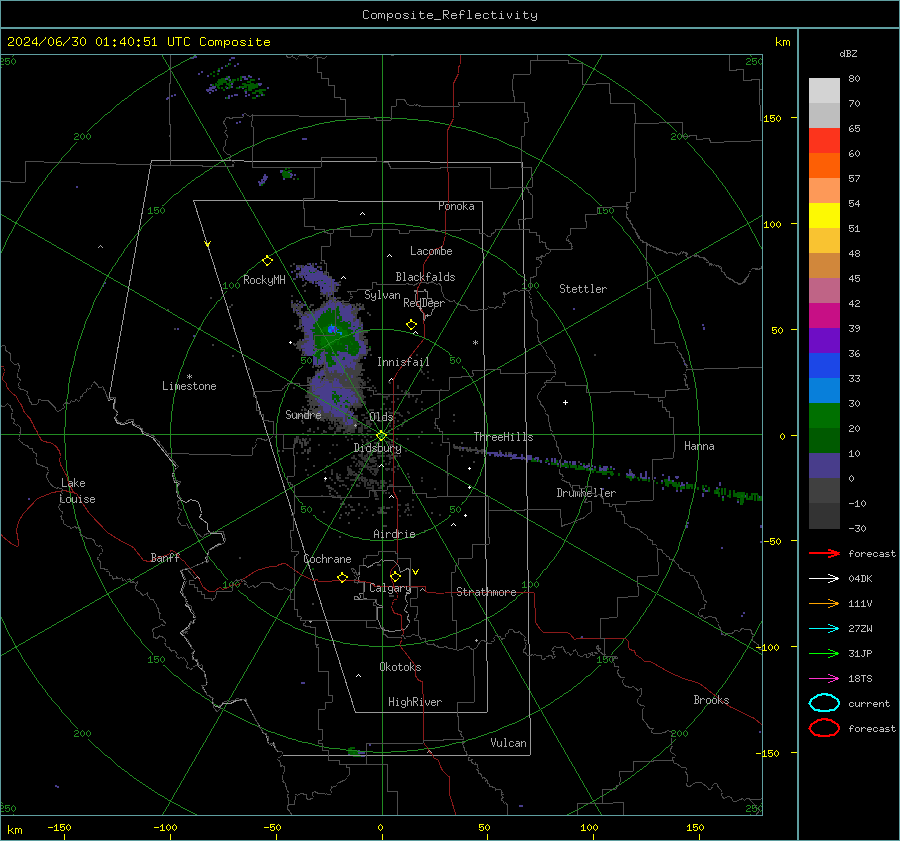900x841 pixels.
Task: Click the yellow diamond marker above Calgary
Action: [x=395, y=576]
